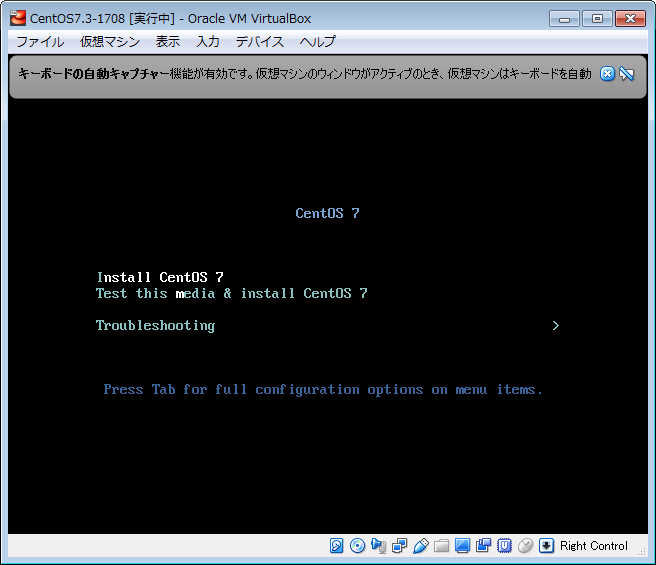Click the optical disc drive status icon
This screenshot has height=565, width=656.
pos(358,546)
